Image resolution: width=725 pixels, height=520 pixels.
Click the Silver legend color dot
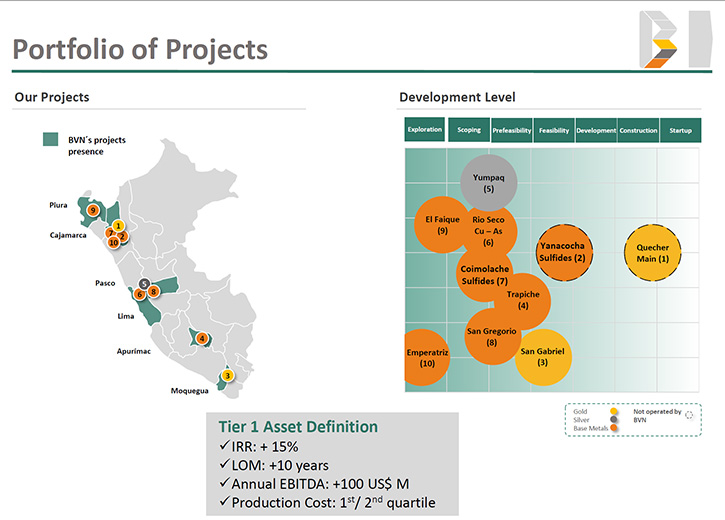(x=614, y=420)
